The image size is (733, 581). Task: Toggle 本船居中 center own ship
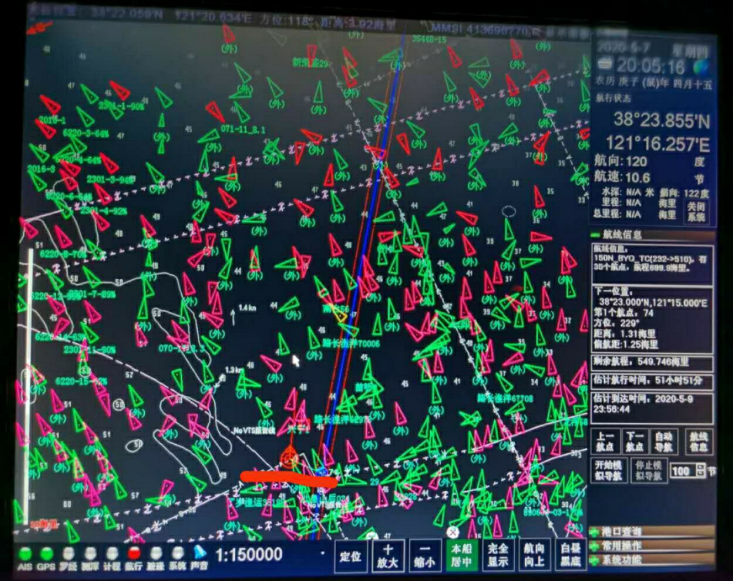pos(461,555)
